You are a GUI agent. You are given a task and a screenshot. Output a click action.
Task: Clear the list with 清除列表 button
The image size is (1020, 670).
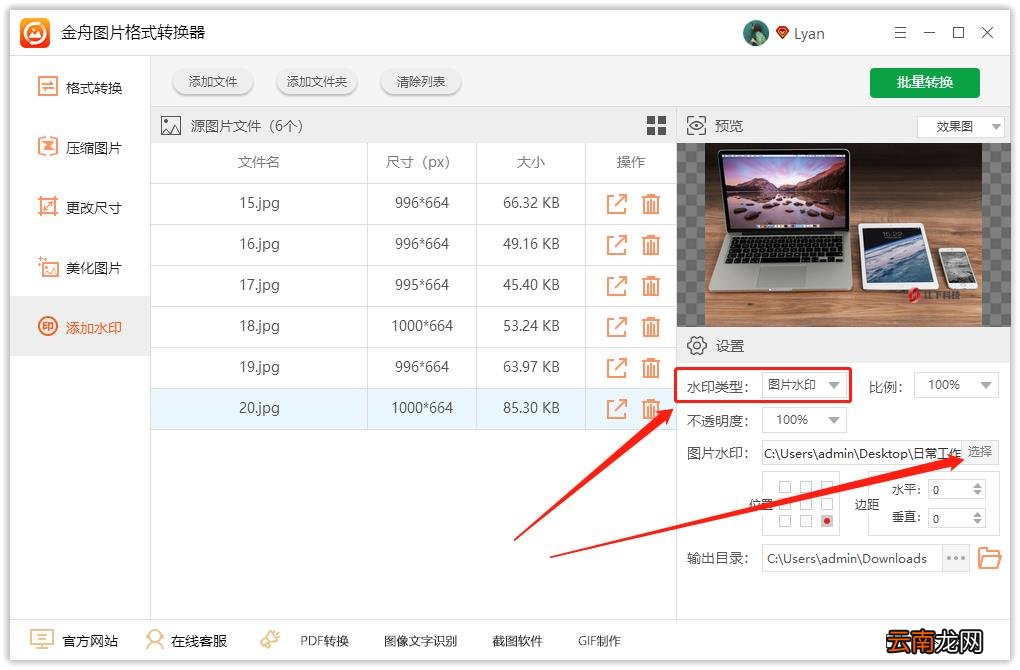point(421,82)
